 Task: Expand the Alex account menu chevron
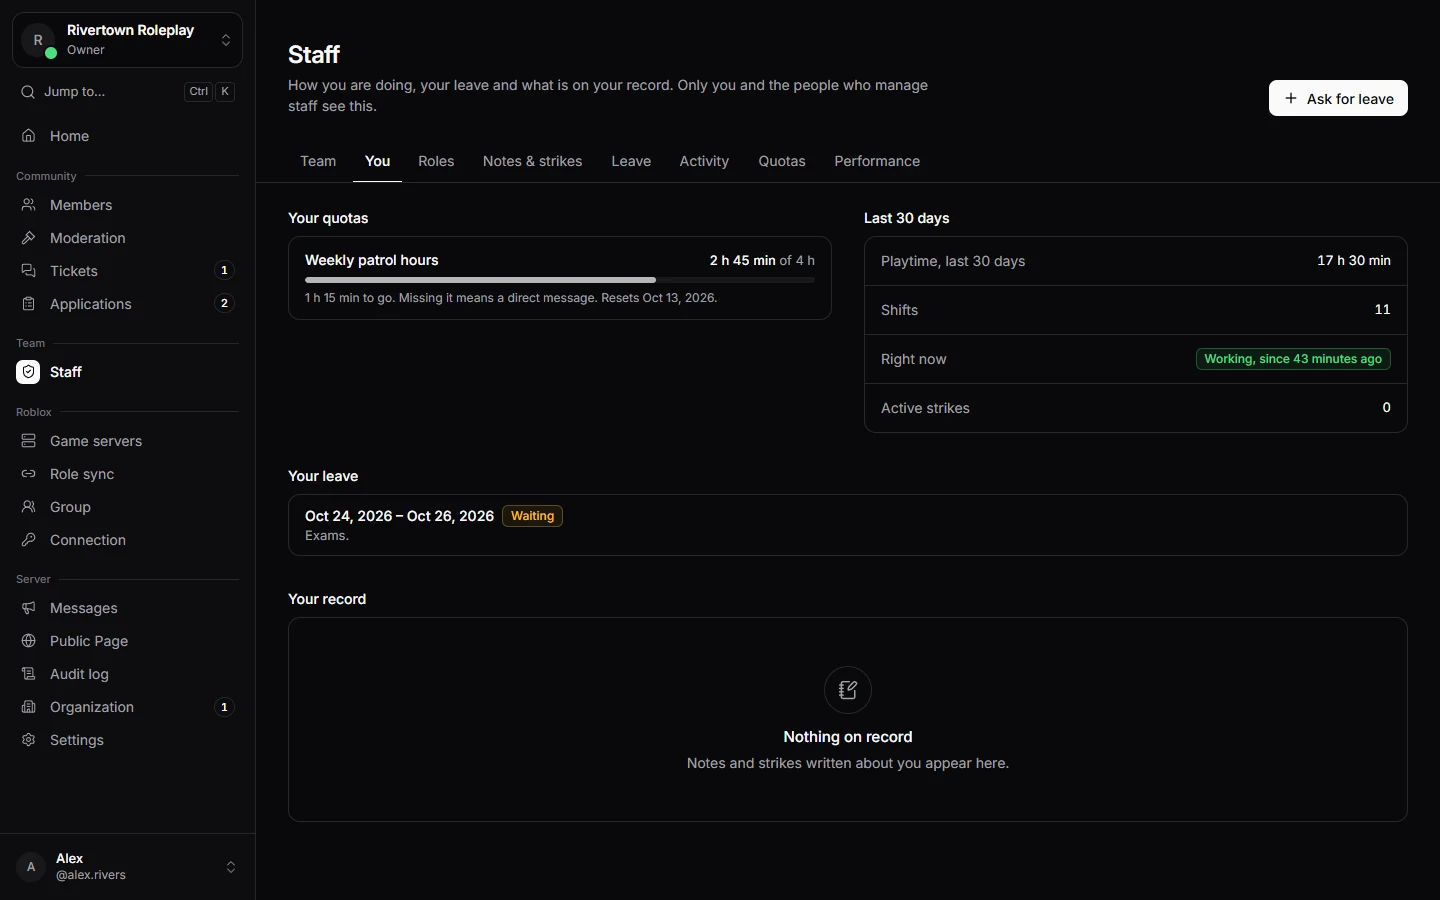pyautogui.click(x=231, y=867)
